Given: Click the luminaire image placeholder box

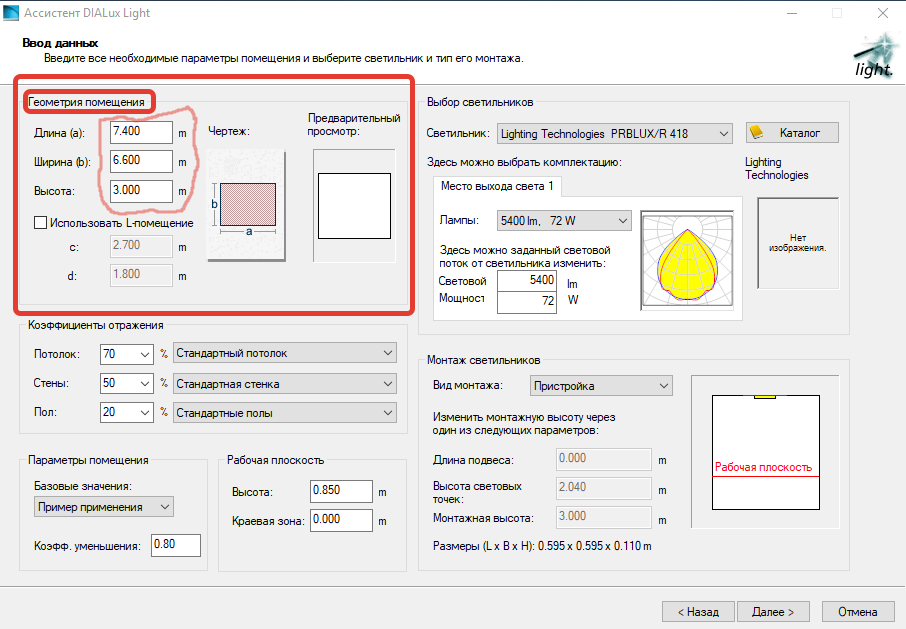Looking at the screenshot, I should click(x=797, y=242).
